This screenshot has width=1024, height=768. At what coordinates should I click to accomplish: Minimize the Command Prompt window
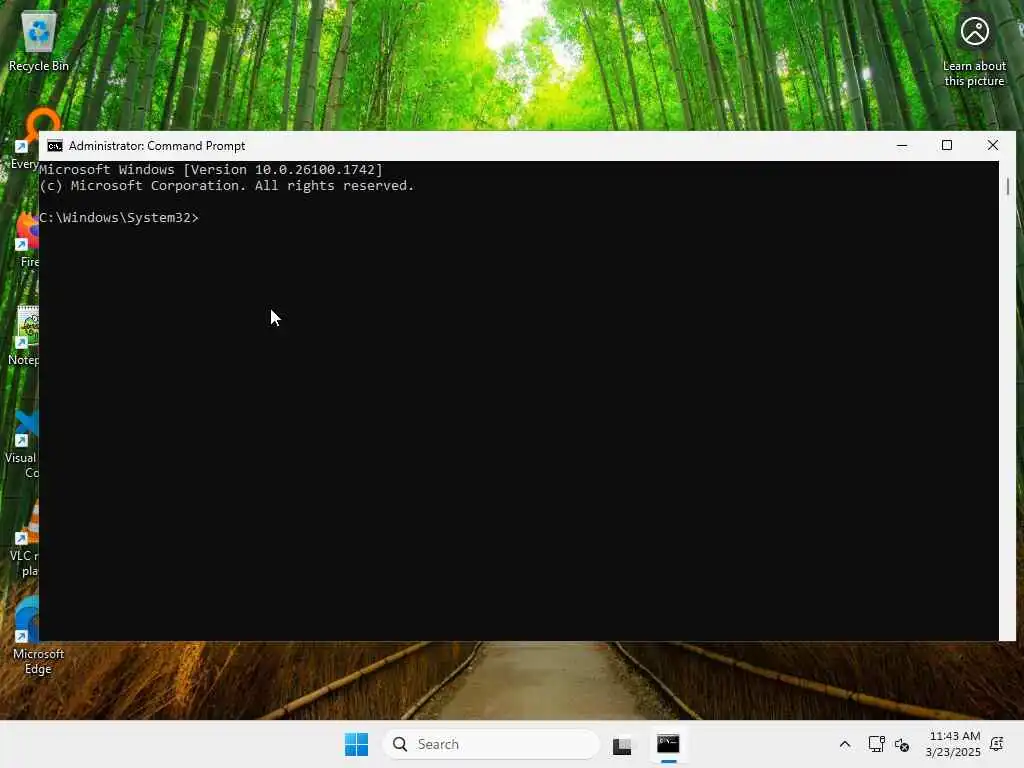[902, 146]
